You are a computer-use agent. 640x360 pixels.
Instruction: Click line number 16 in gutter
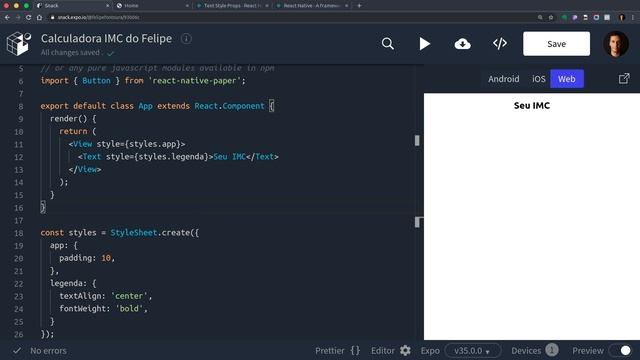click(19, 208)
